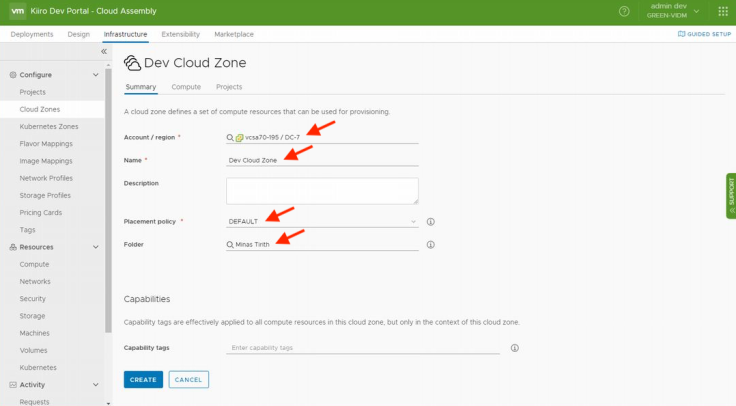Select the Infrastructure tab
736x406 pixels.
(125, 34)
